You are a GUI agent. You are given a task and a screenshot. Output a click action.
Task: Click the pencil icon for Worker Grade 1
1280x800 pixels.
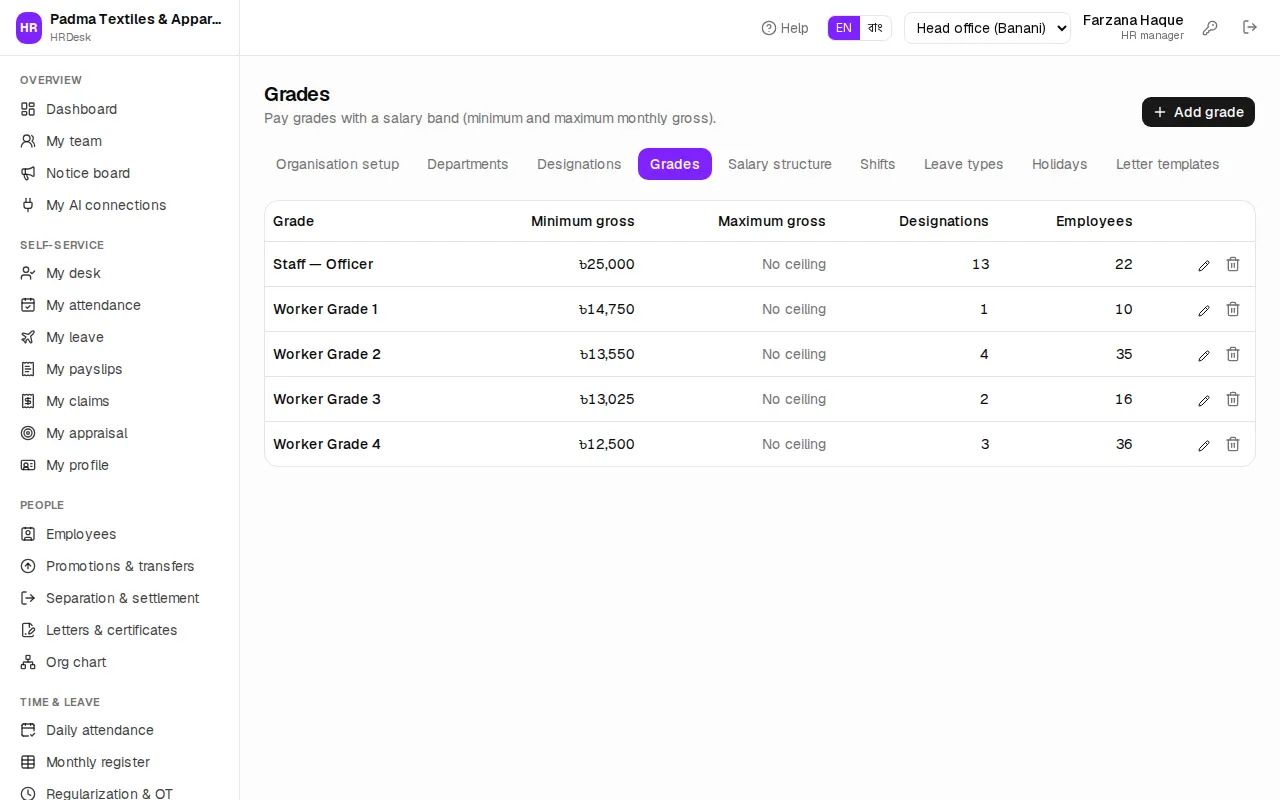[x=1204, y=310]
